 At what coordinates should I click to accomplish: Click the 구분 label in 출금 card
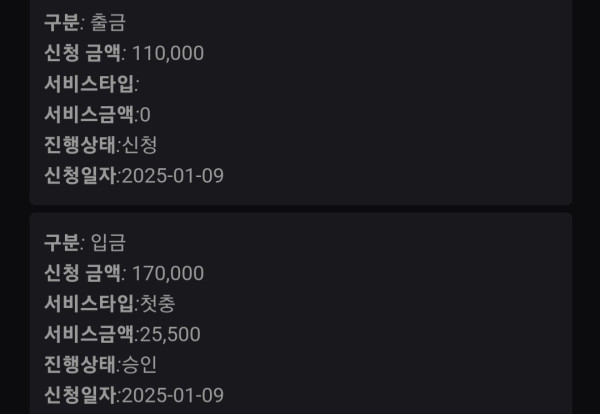tap(61, 21)
